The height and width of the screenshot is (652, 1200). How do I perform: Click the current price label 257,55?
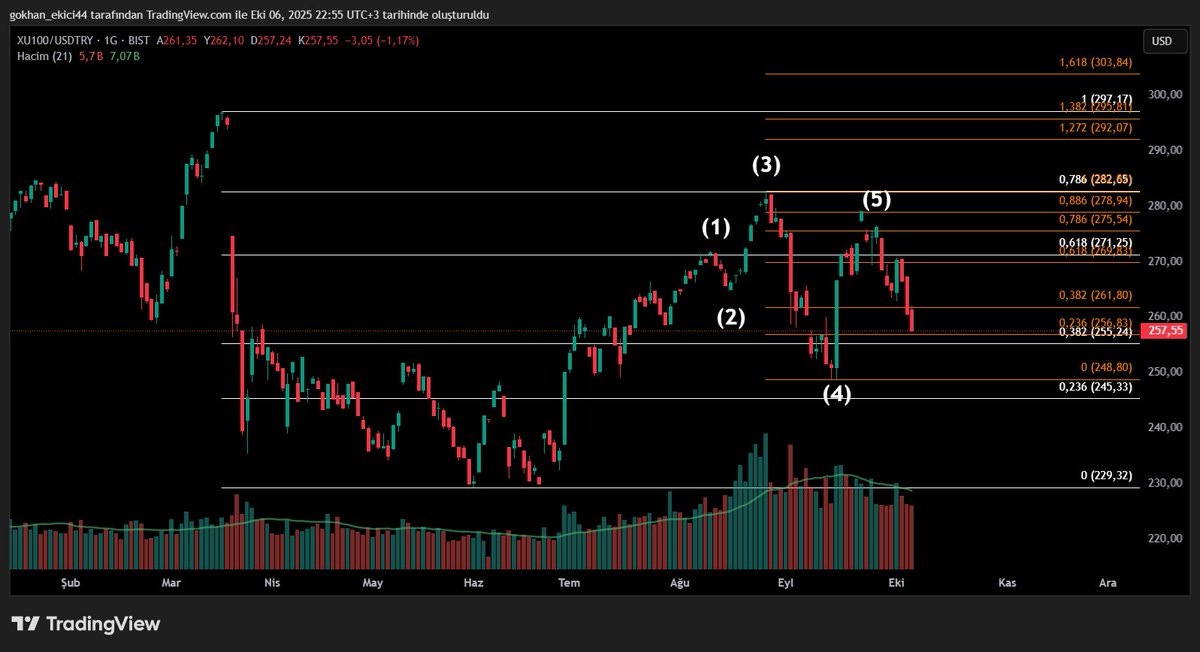(x=1166, y=330)
